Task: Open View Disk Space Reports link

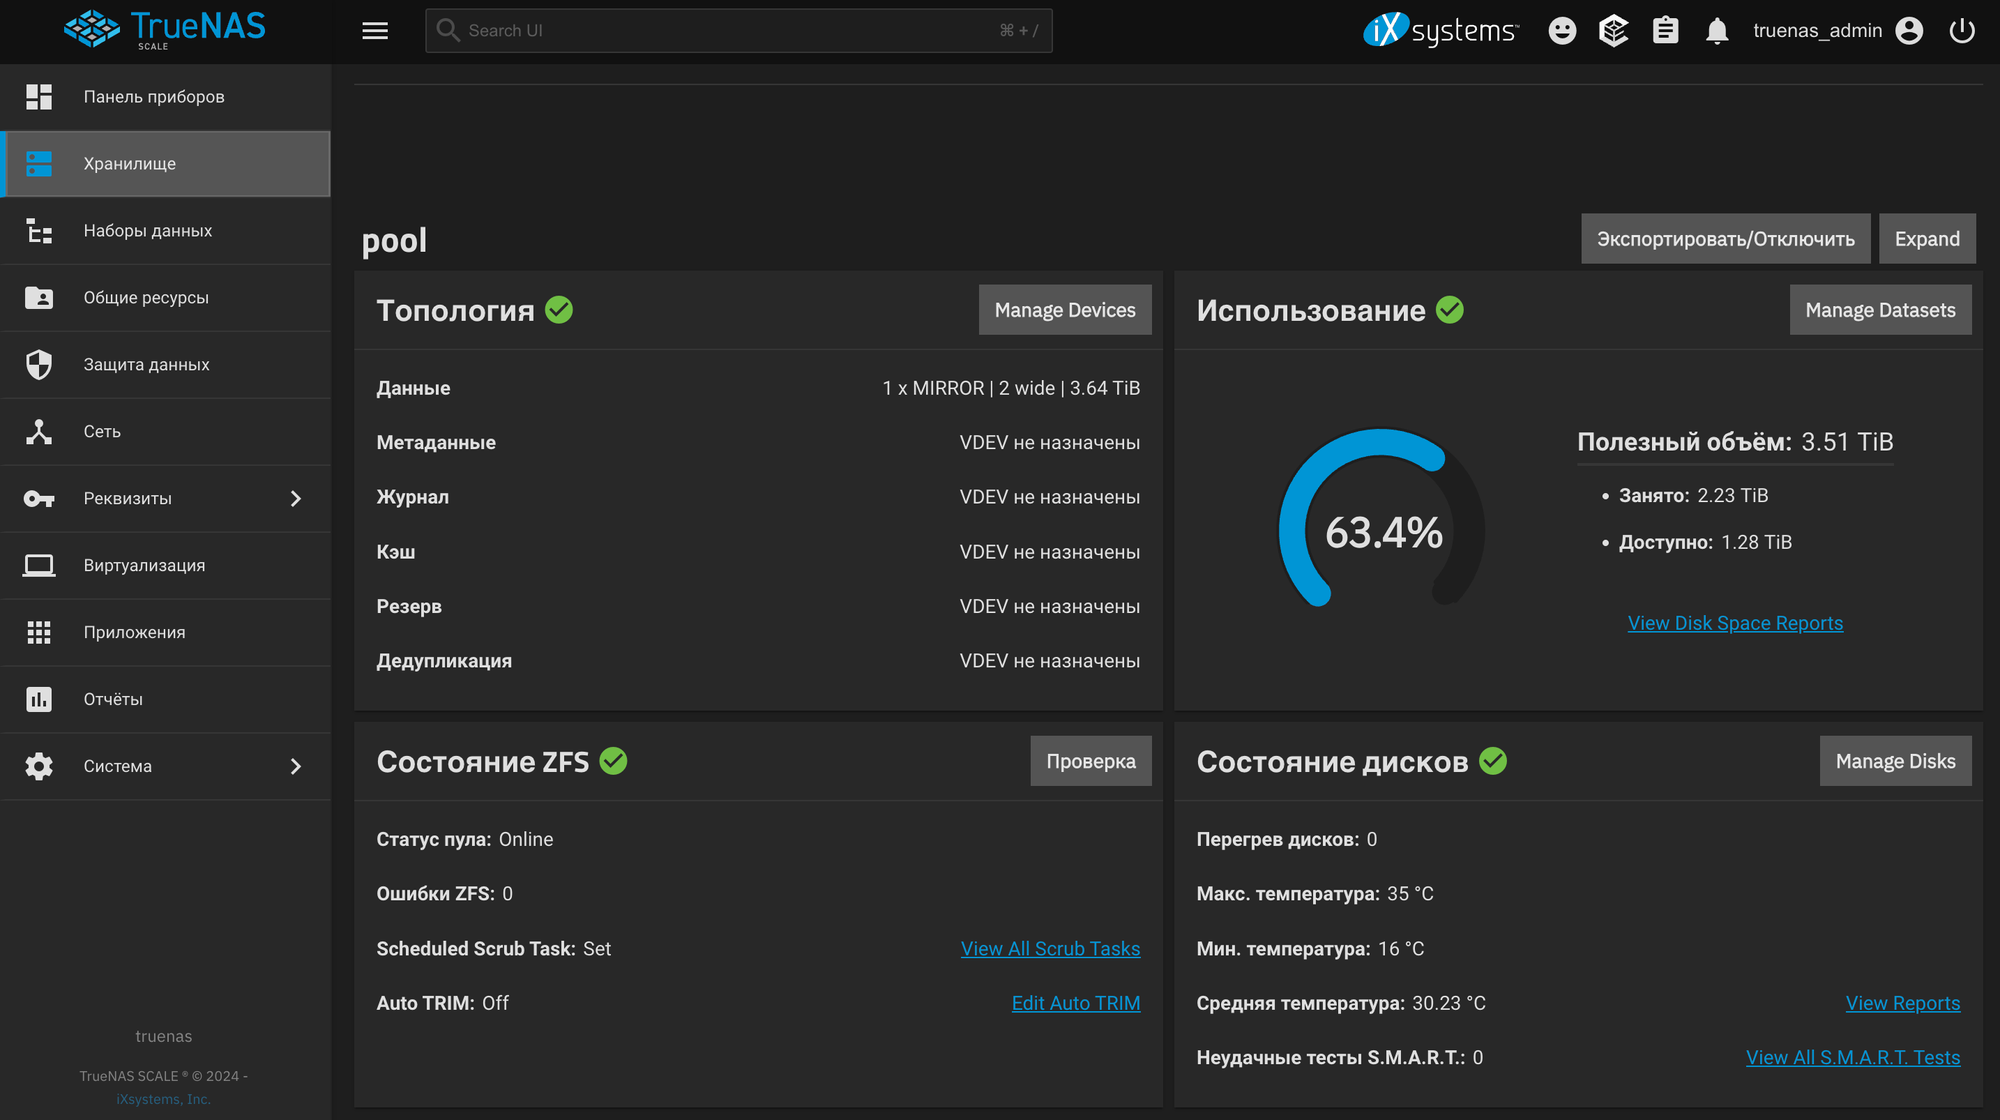Action: (x=1735, y=623)
